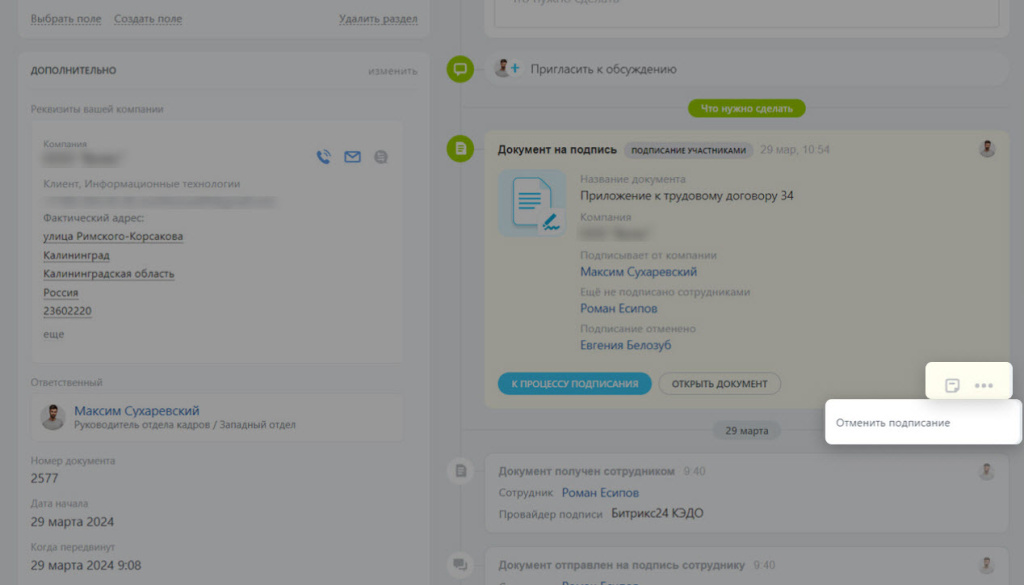Click Максим Сухаревский name in Ответственный

pyautogui.click(x=136, y=411)
